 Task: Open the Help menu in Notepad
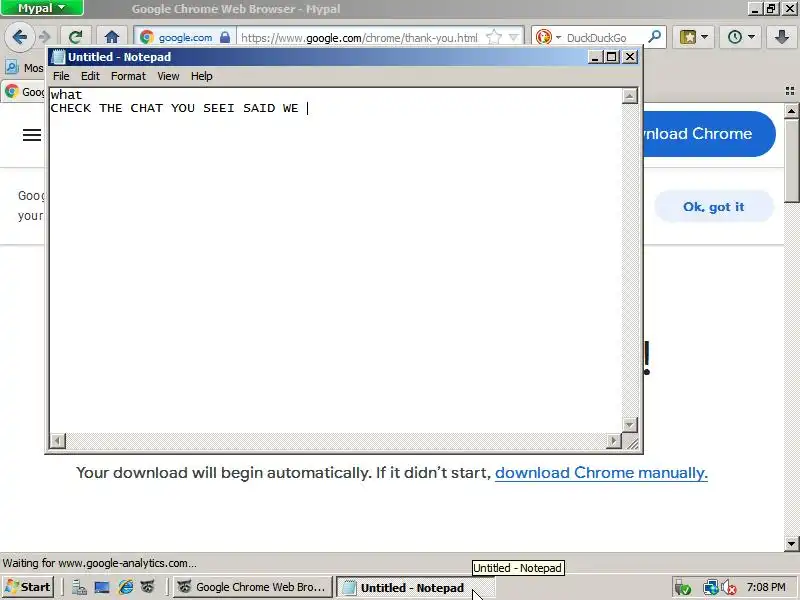tap(202, 76)
